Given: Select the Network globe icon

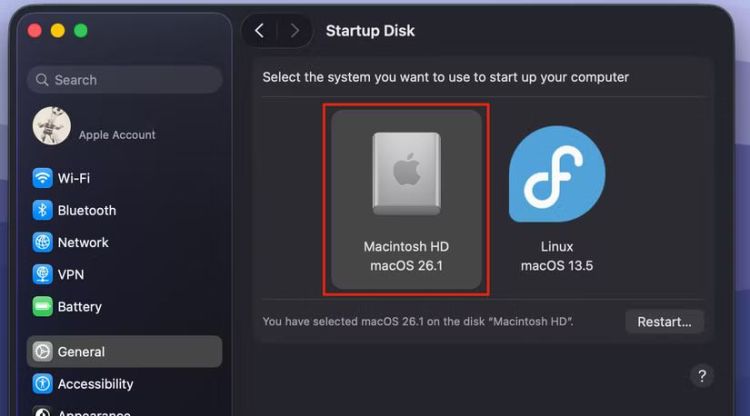Looking at the screenshot, I should [x=43, y=242].
